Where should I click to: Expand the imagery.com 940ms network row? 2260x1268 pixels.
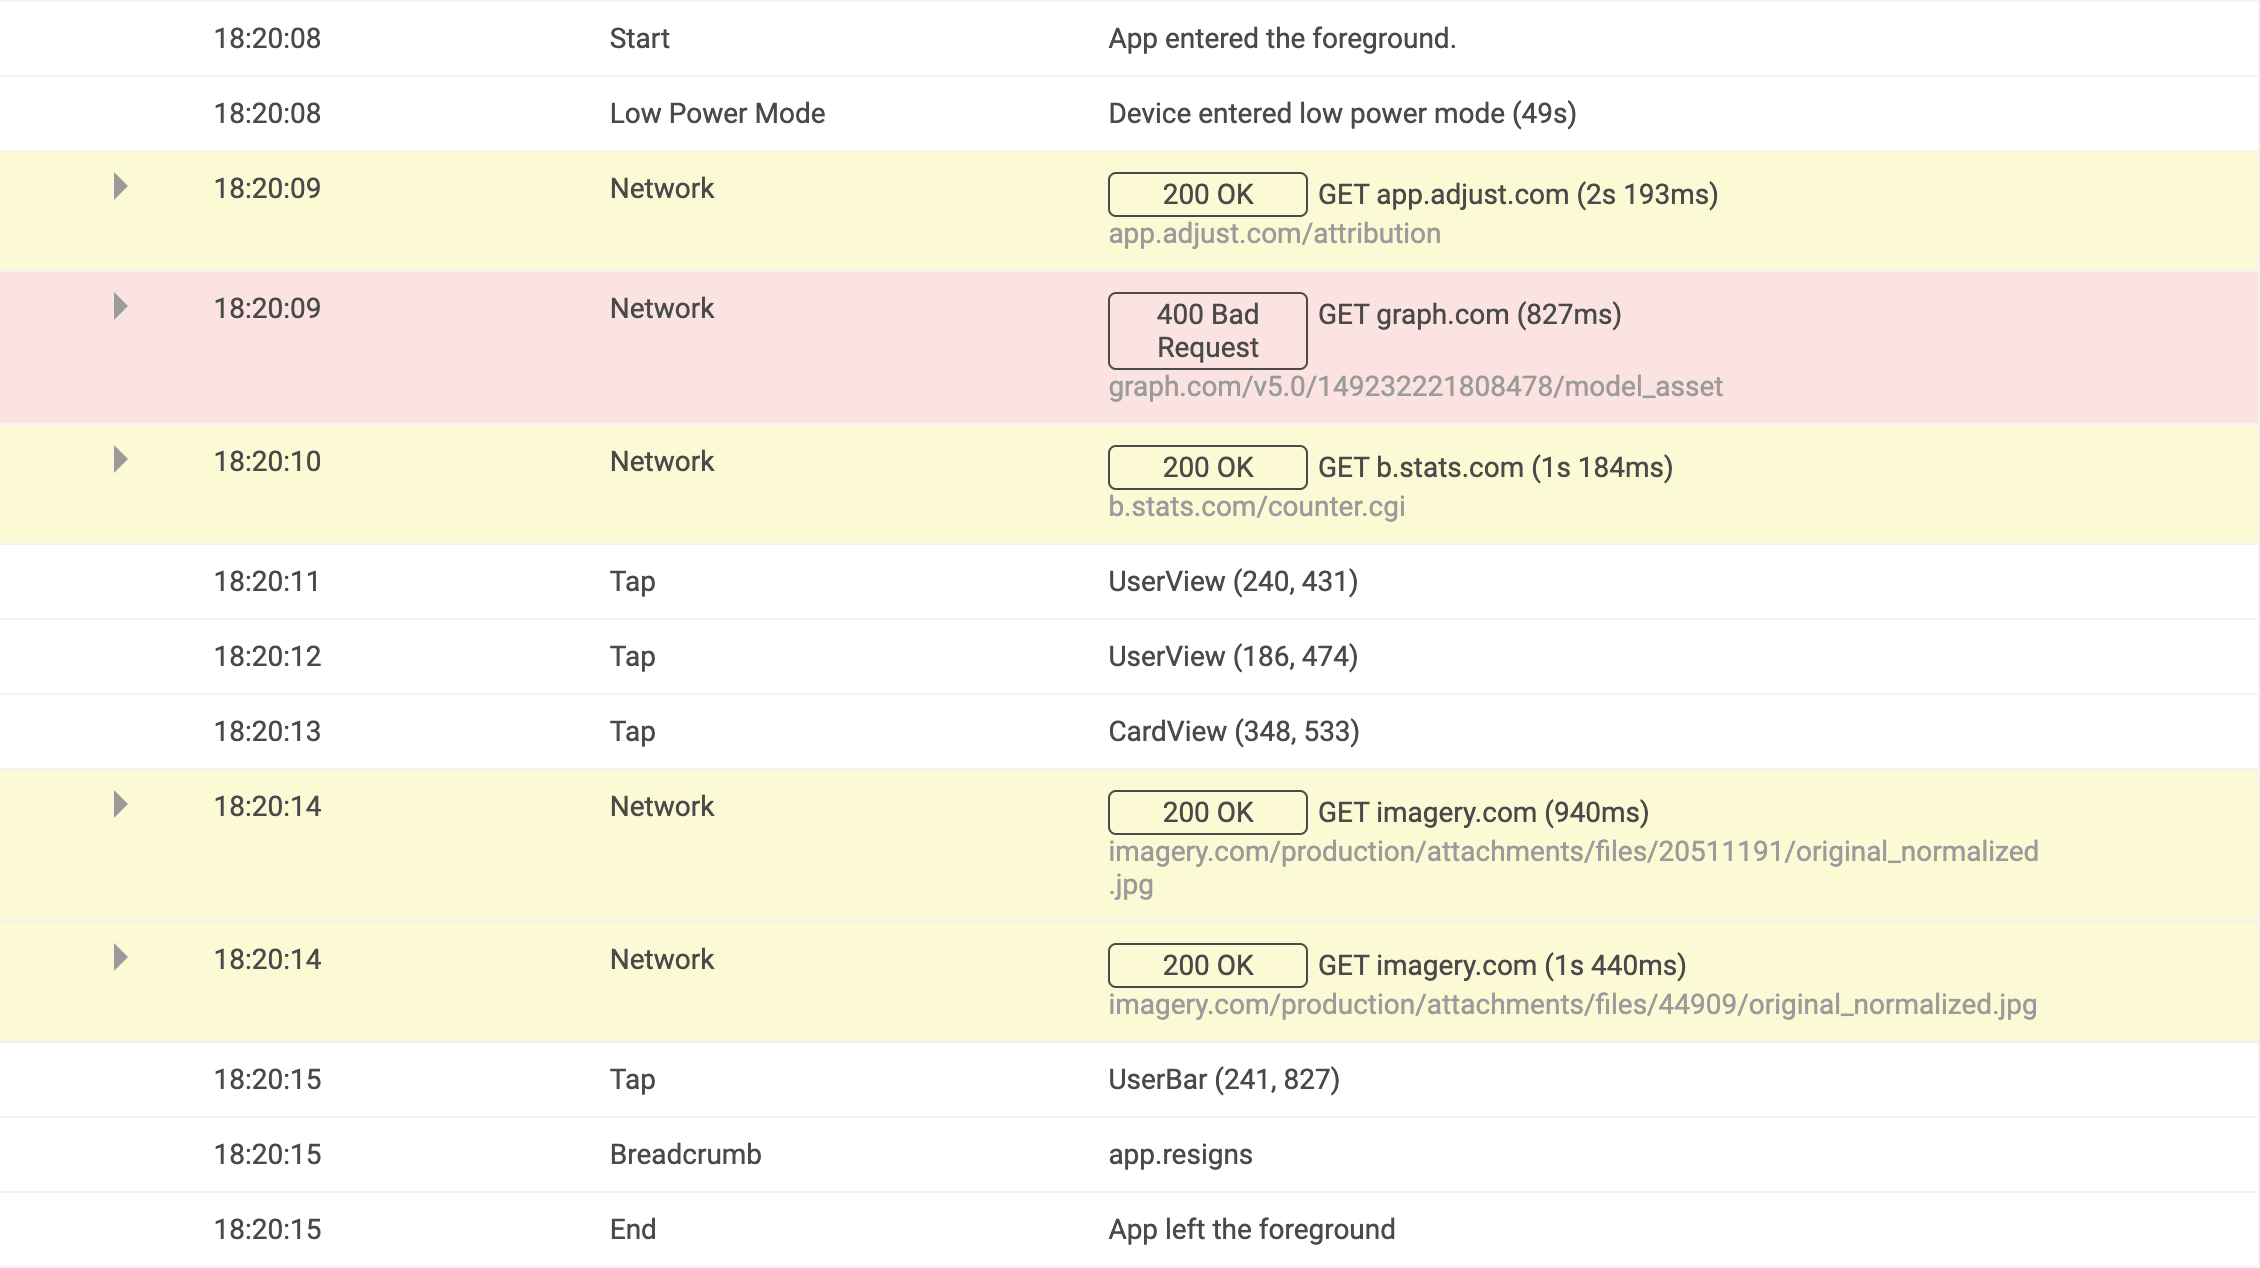coord(120,805)
